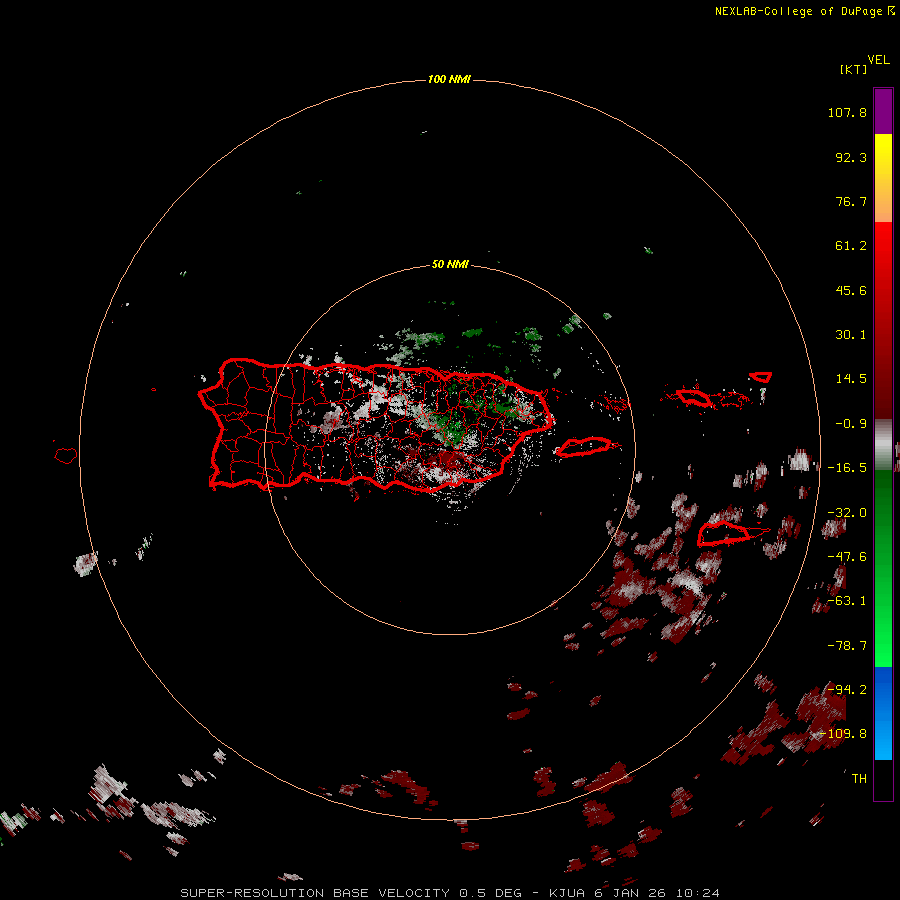This screenshot has height=900, width=900.
Task: Click the Vieques island outline
Action: click(584, 447)
